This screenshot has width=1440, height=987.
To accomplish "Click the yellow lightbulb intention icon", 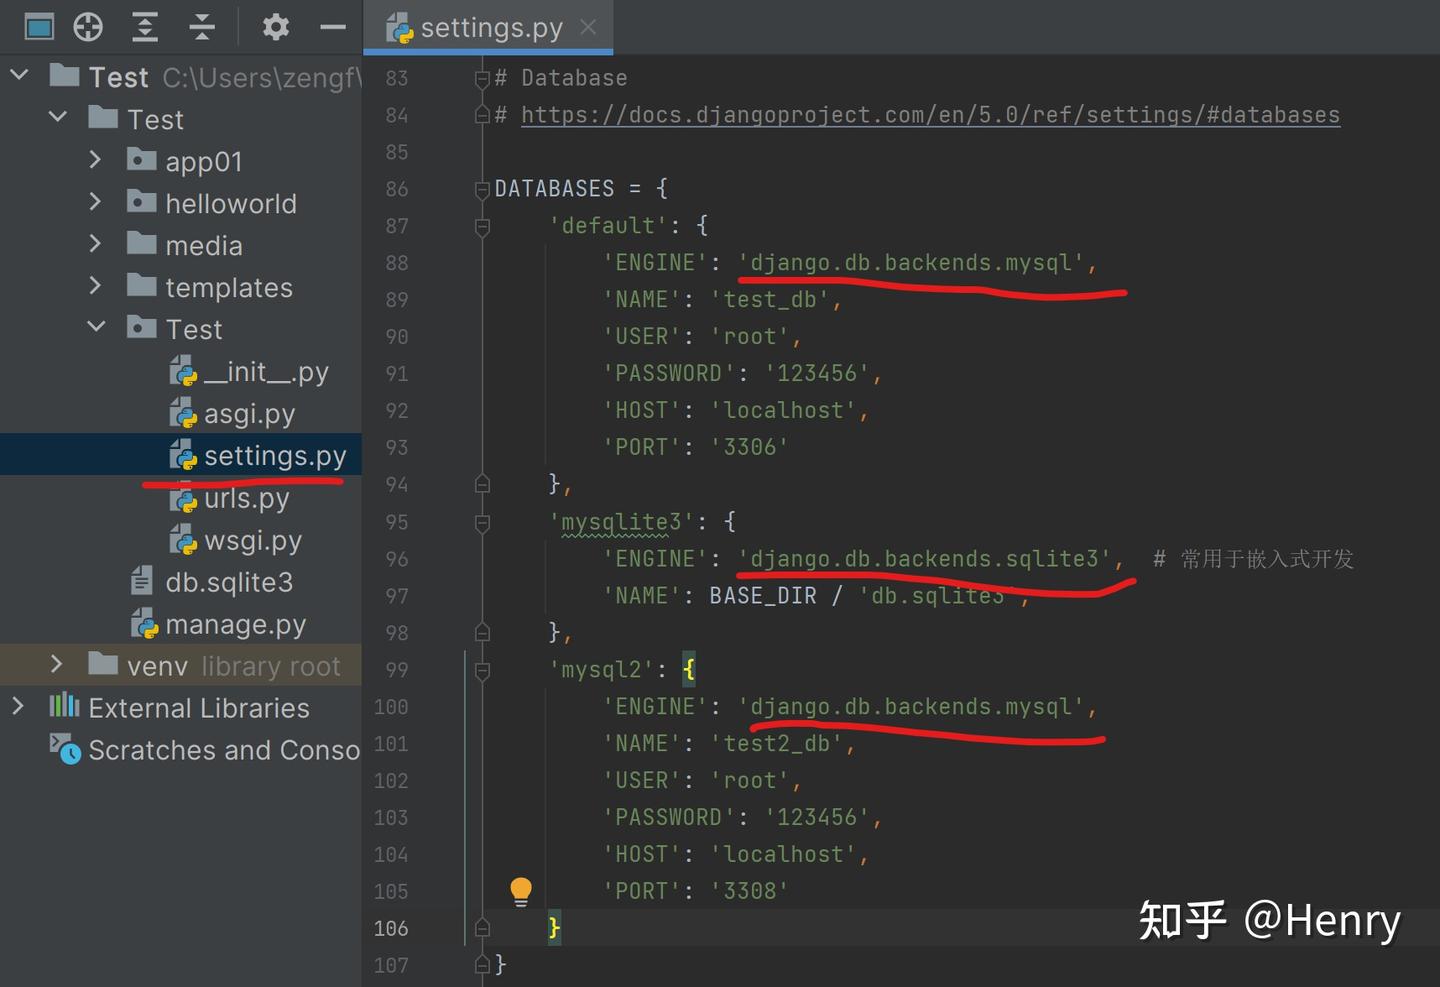I will [521, 891].
